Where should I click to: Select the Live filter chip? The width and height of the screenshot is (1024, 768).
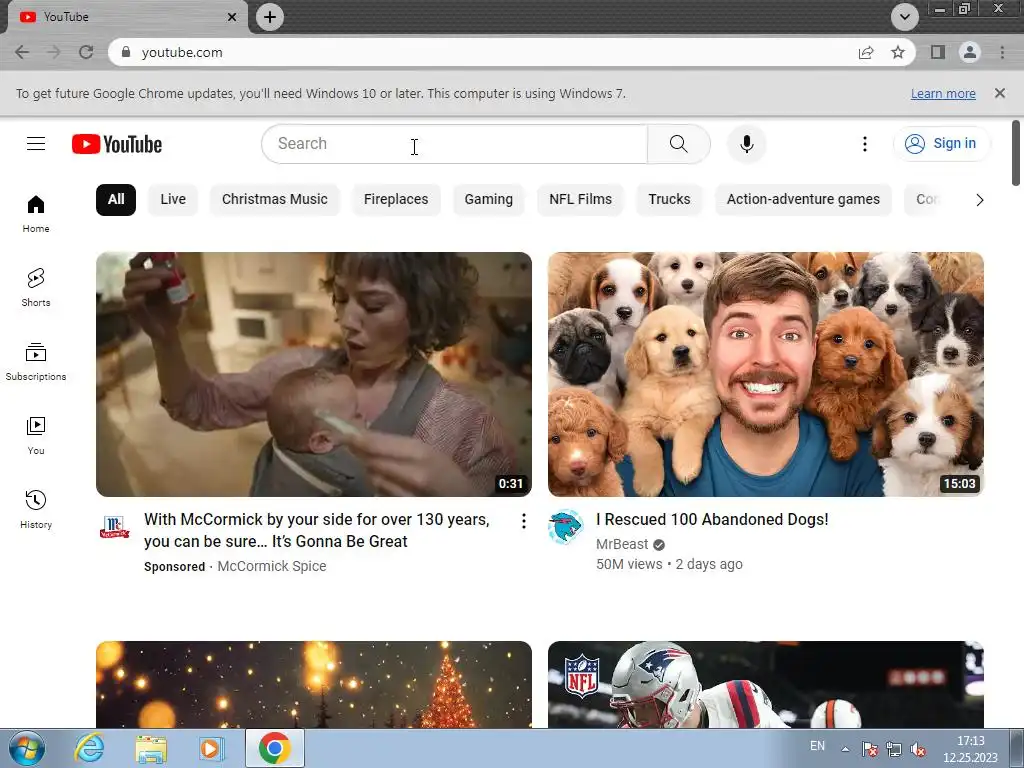click(173, 199)
